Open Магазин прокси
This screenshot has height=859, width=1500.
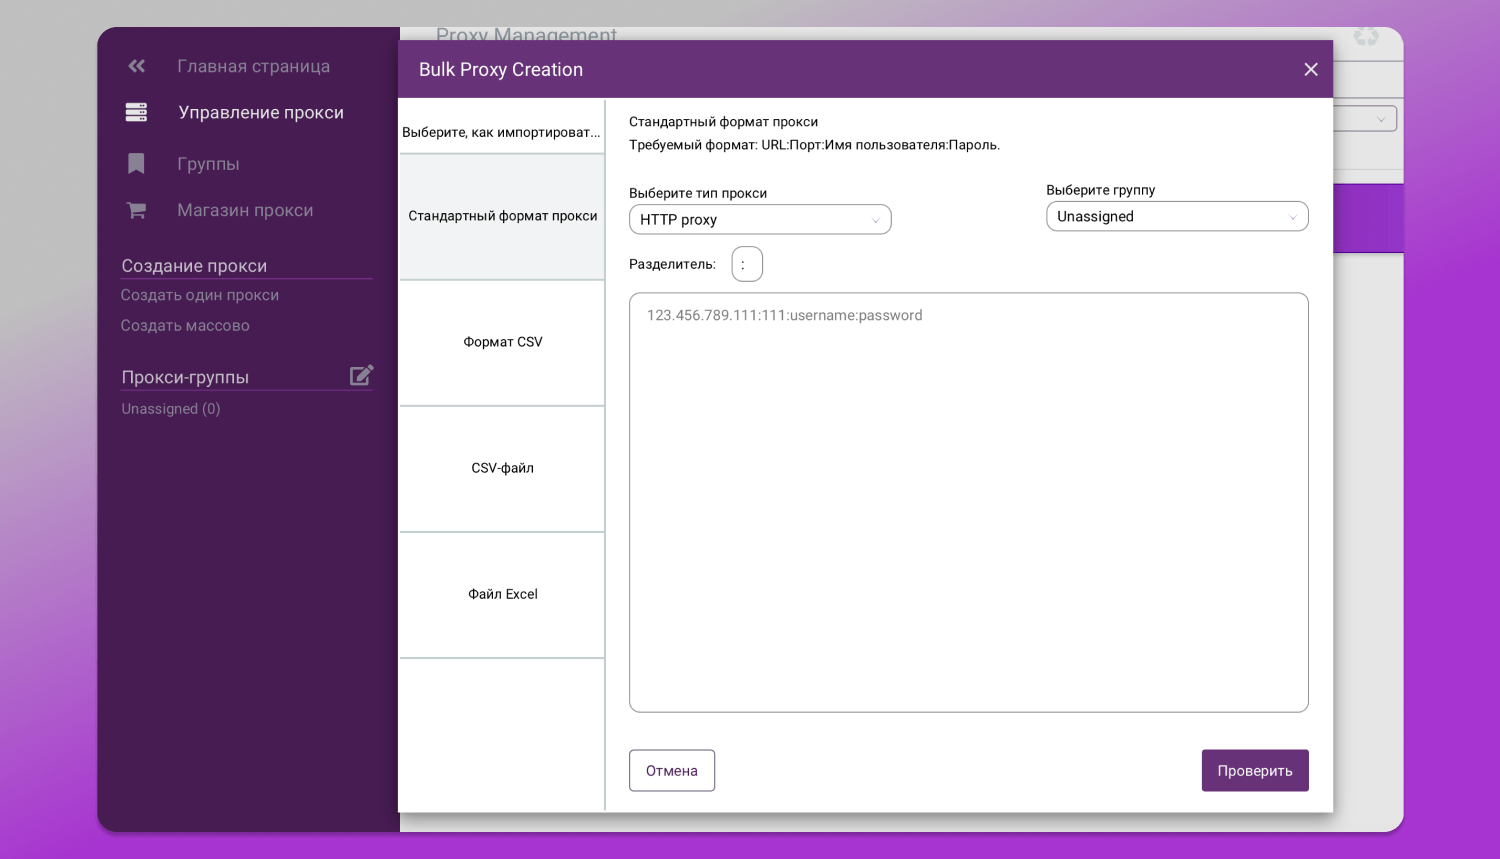(x=245, y=210)
